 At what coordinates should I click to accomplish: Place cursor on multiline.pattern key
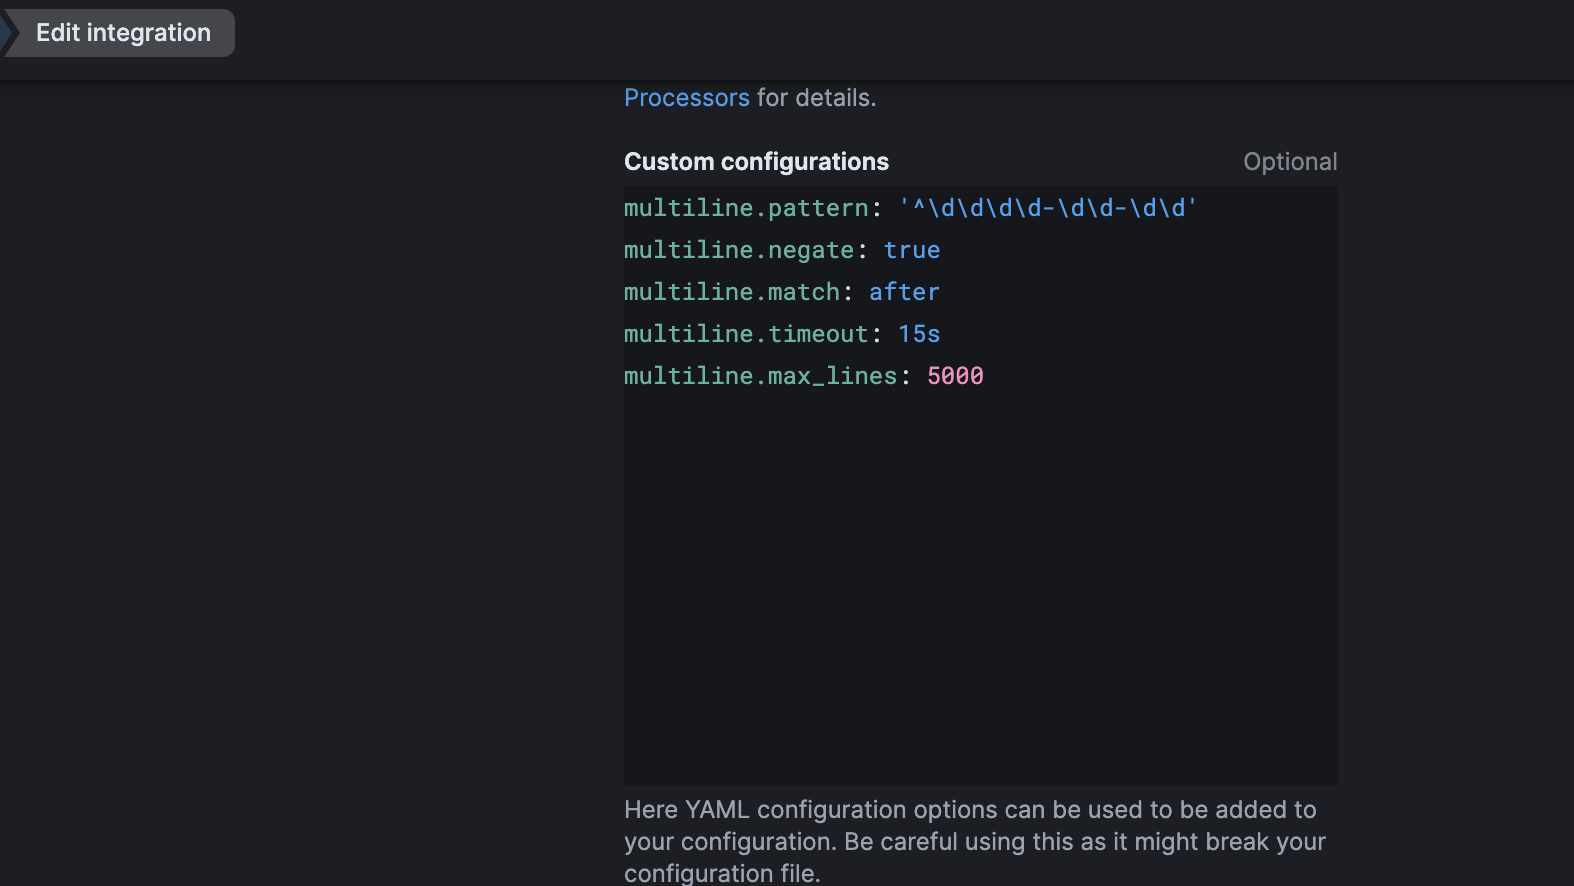746,208
